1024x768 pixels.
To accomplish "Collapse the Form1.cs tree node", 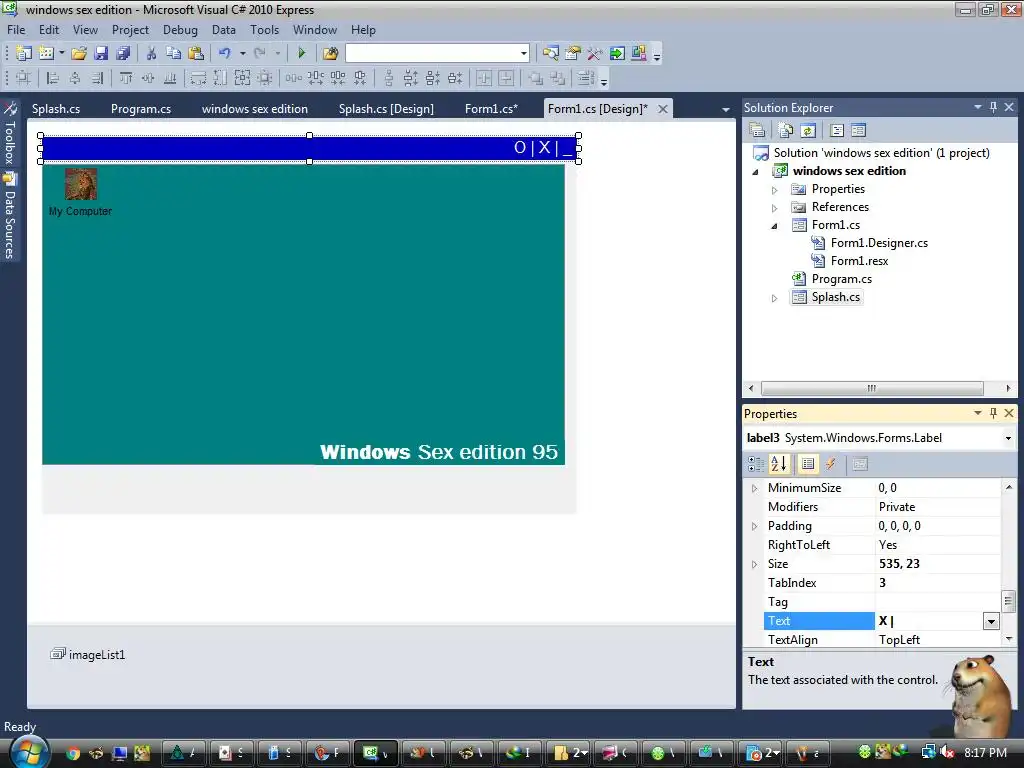I will (x=775, y=226).
